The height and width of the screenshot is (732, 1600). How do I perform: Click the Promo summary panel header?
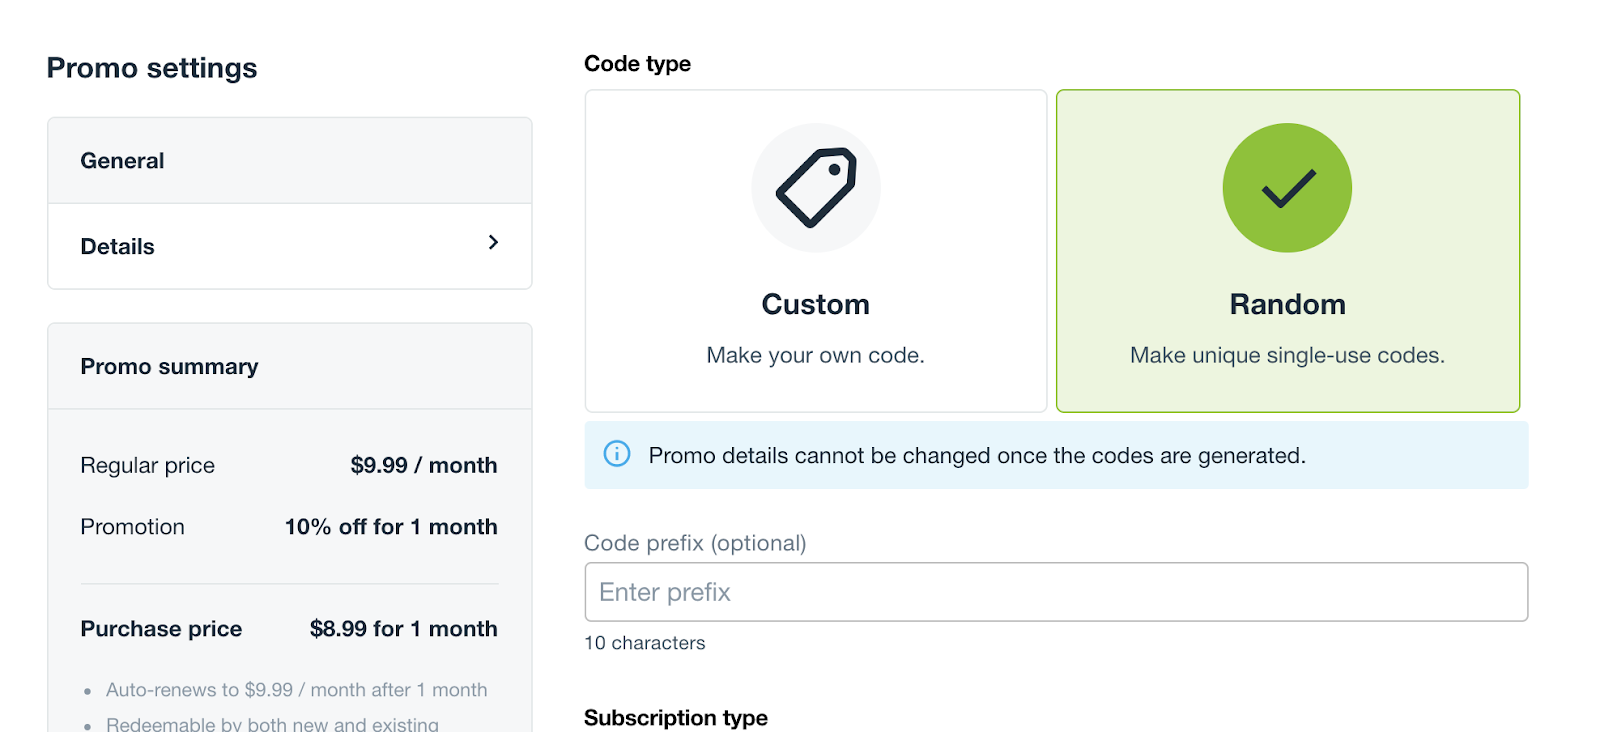coord(169,367)
